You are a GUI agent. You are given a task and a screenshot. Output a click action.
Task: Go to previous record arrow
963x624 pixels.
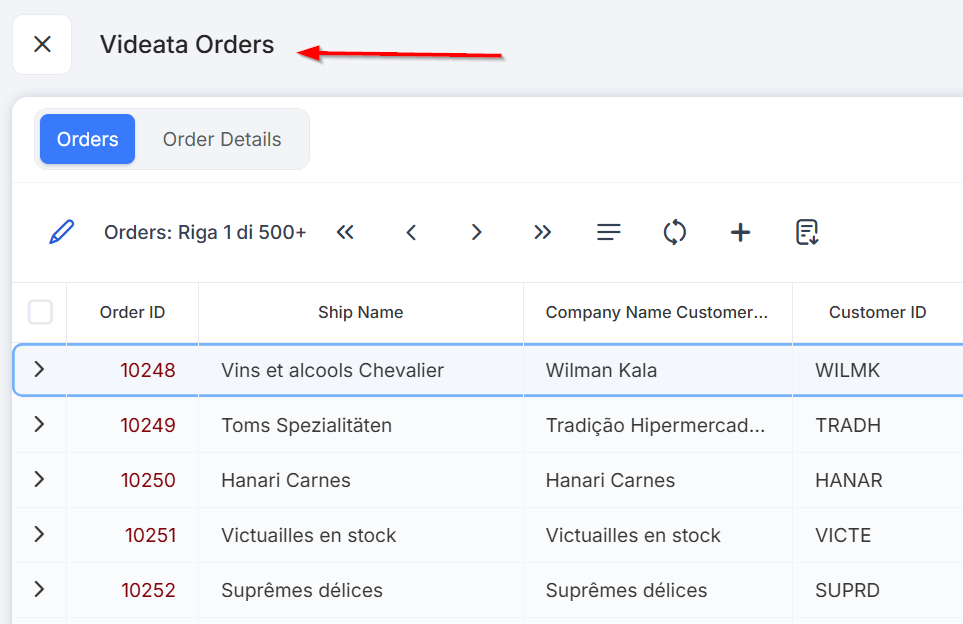click(411, 233)
